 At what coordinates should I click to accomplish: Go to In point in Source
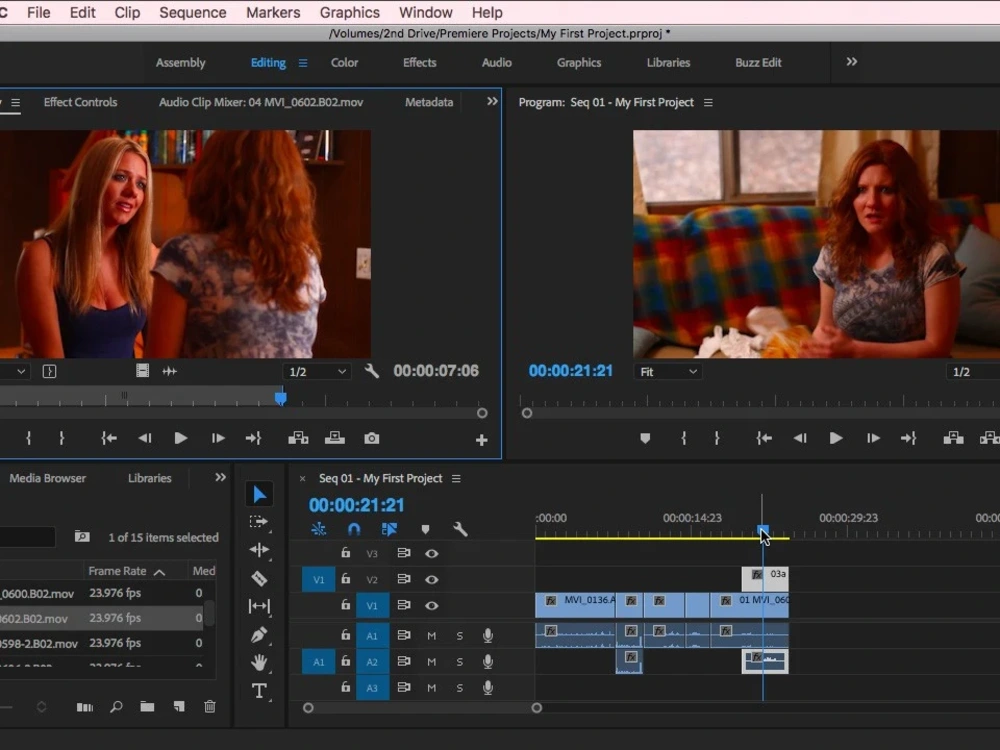109,438
